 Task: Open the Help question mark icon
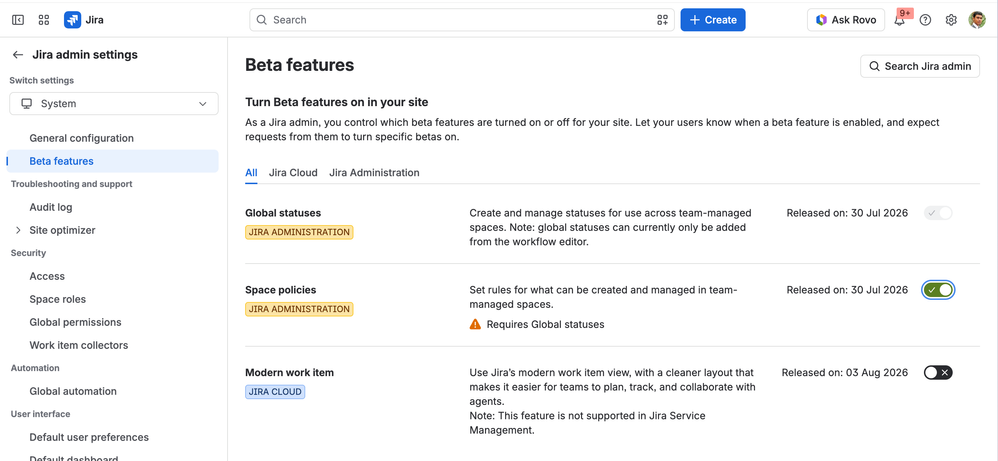(925, 20)
